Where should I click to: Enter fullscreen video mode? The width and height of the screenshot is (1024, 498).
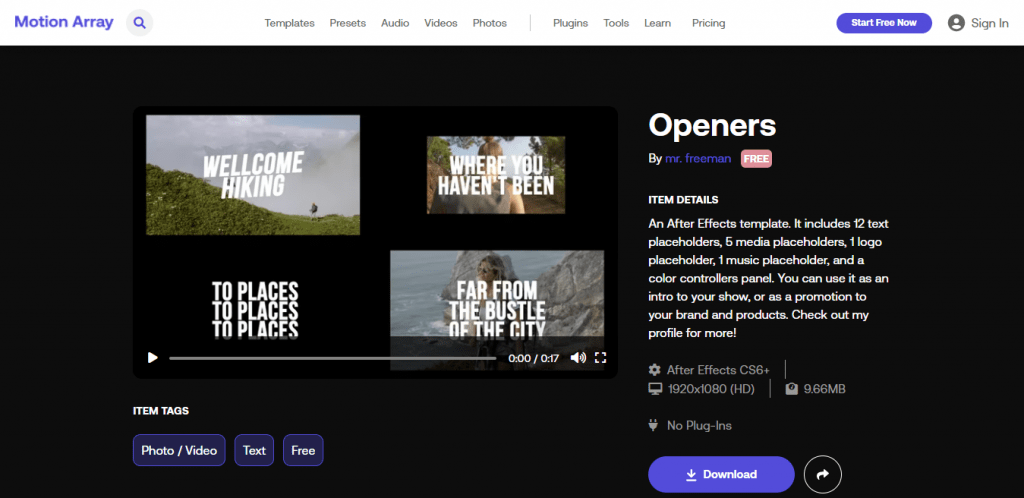tap(601, 358)
